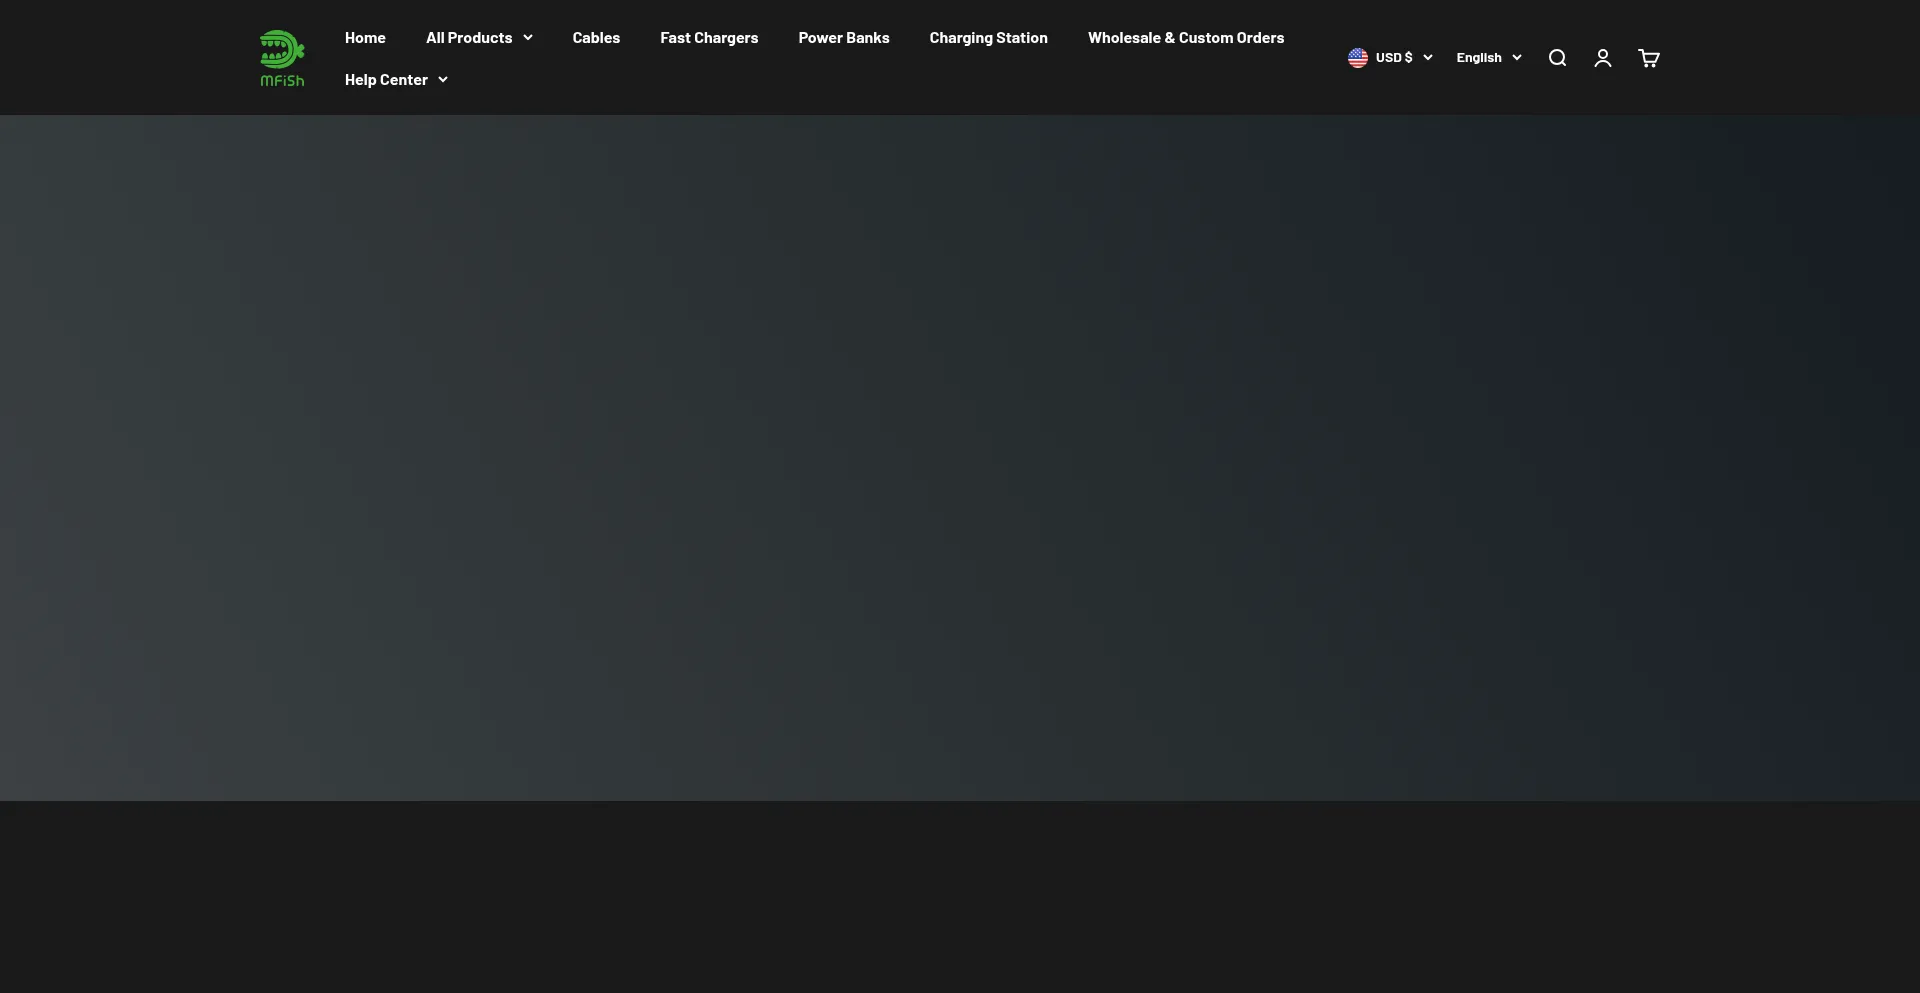1920x993 pixels.
Task: Click the gray hero banner area
Action: click(960, 458)
